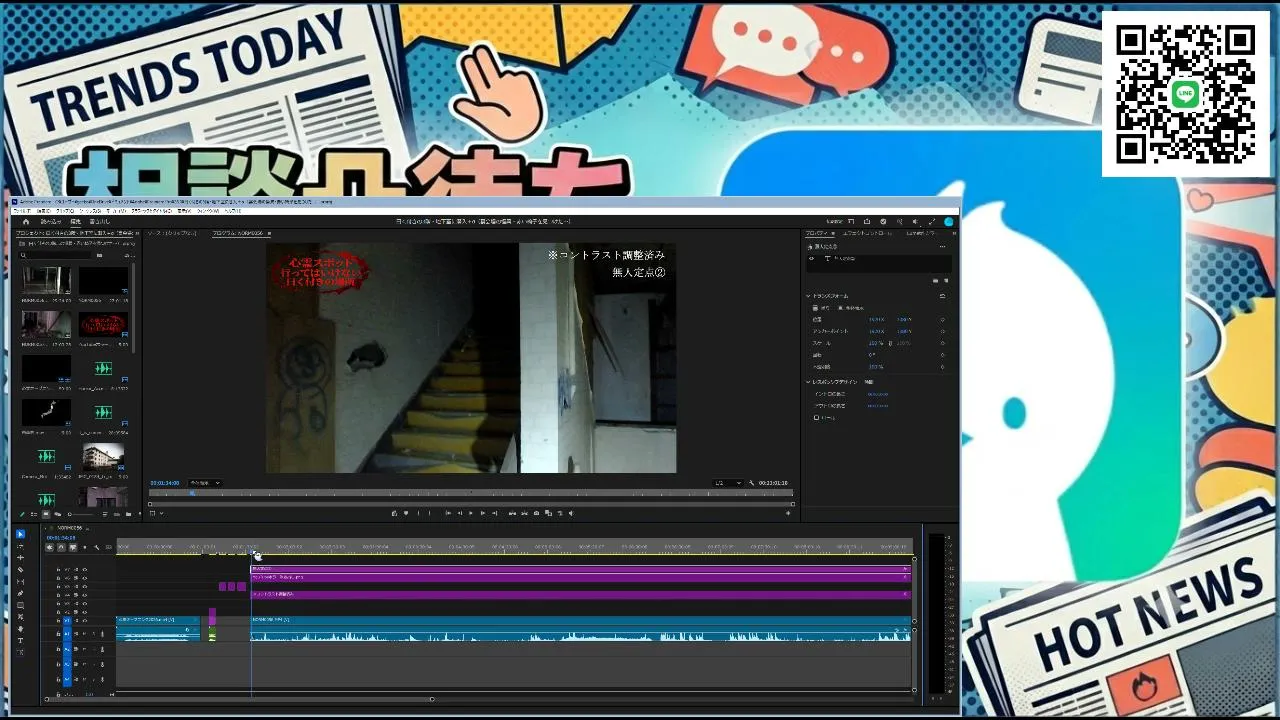1280x720 pixels.
Task: Open the playback resolution 1/2 dropdown
Action: [727, 483]
